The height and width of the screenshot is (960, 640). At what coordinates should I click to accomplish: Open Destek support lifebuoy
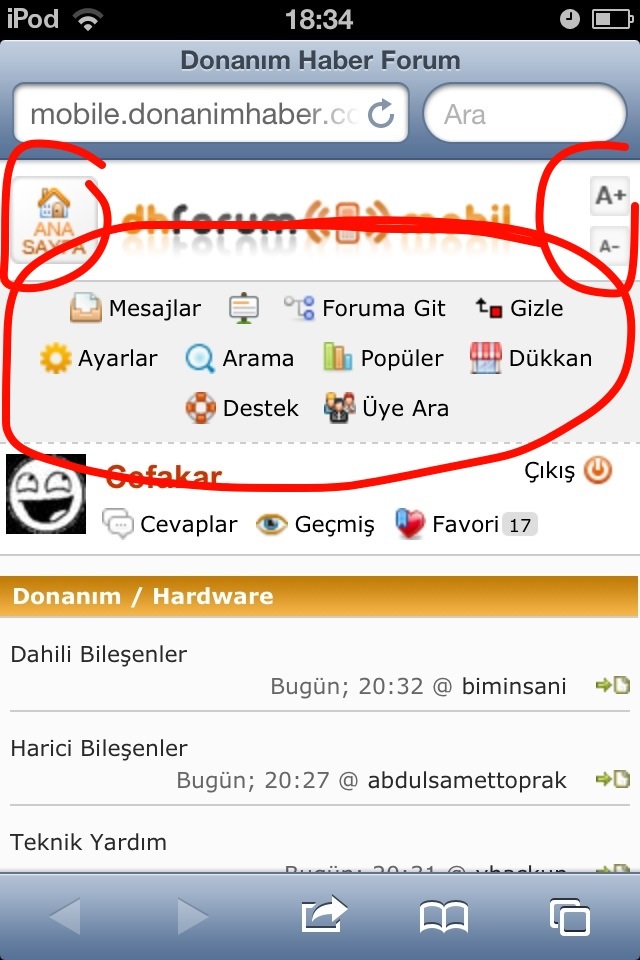pos(242,408)
